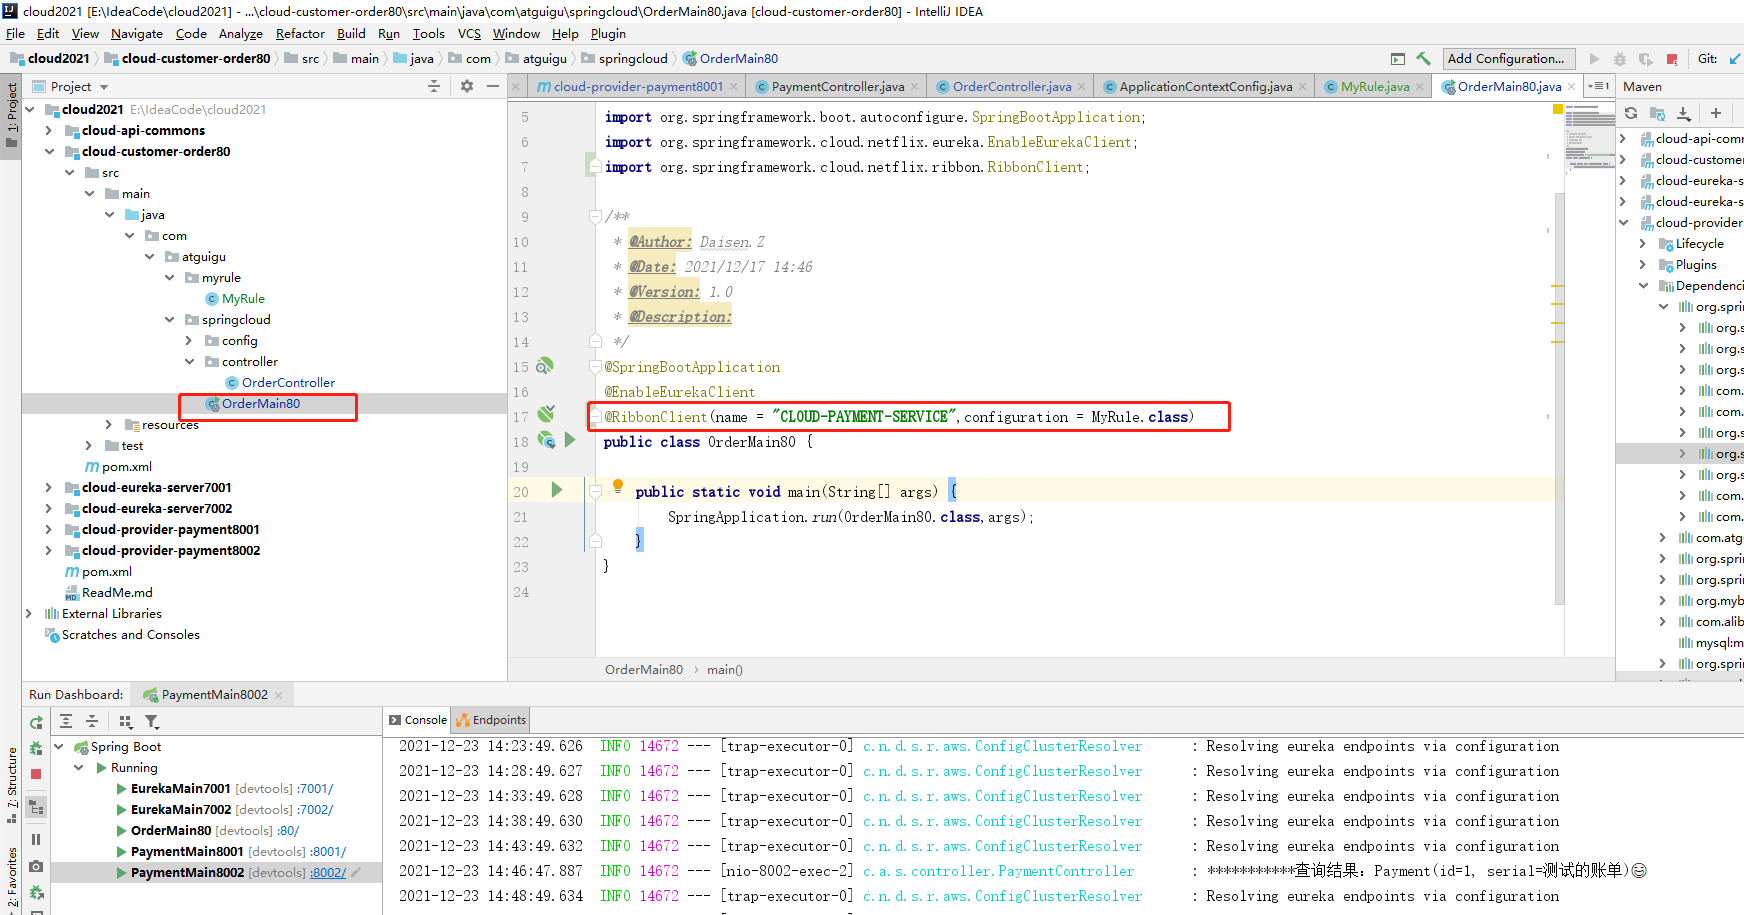1744x915 pixels.
Task: Switch to MyRule.java editor tab
Action: coord(1375,87)
